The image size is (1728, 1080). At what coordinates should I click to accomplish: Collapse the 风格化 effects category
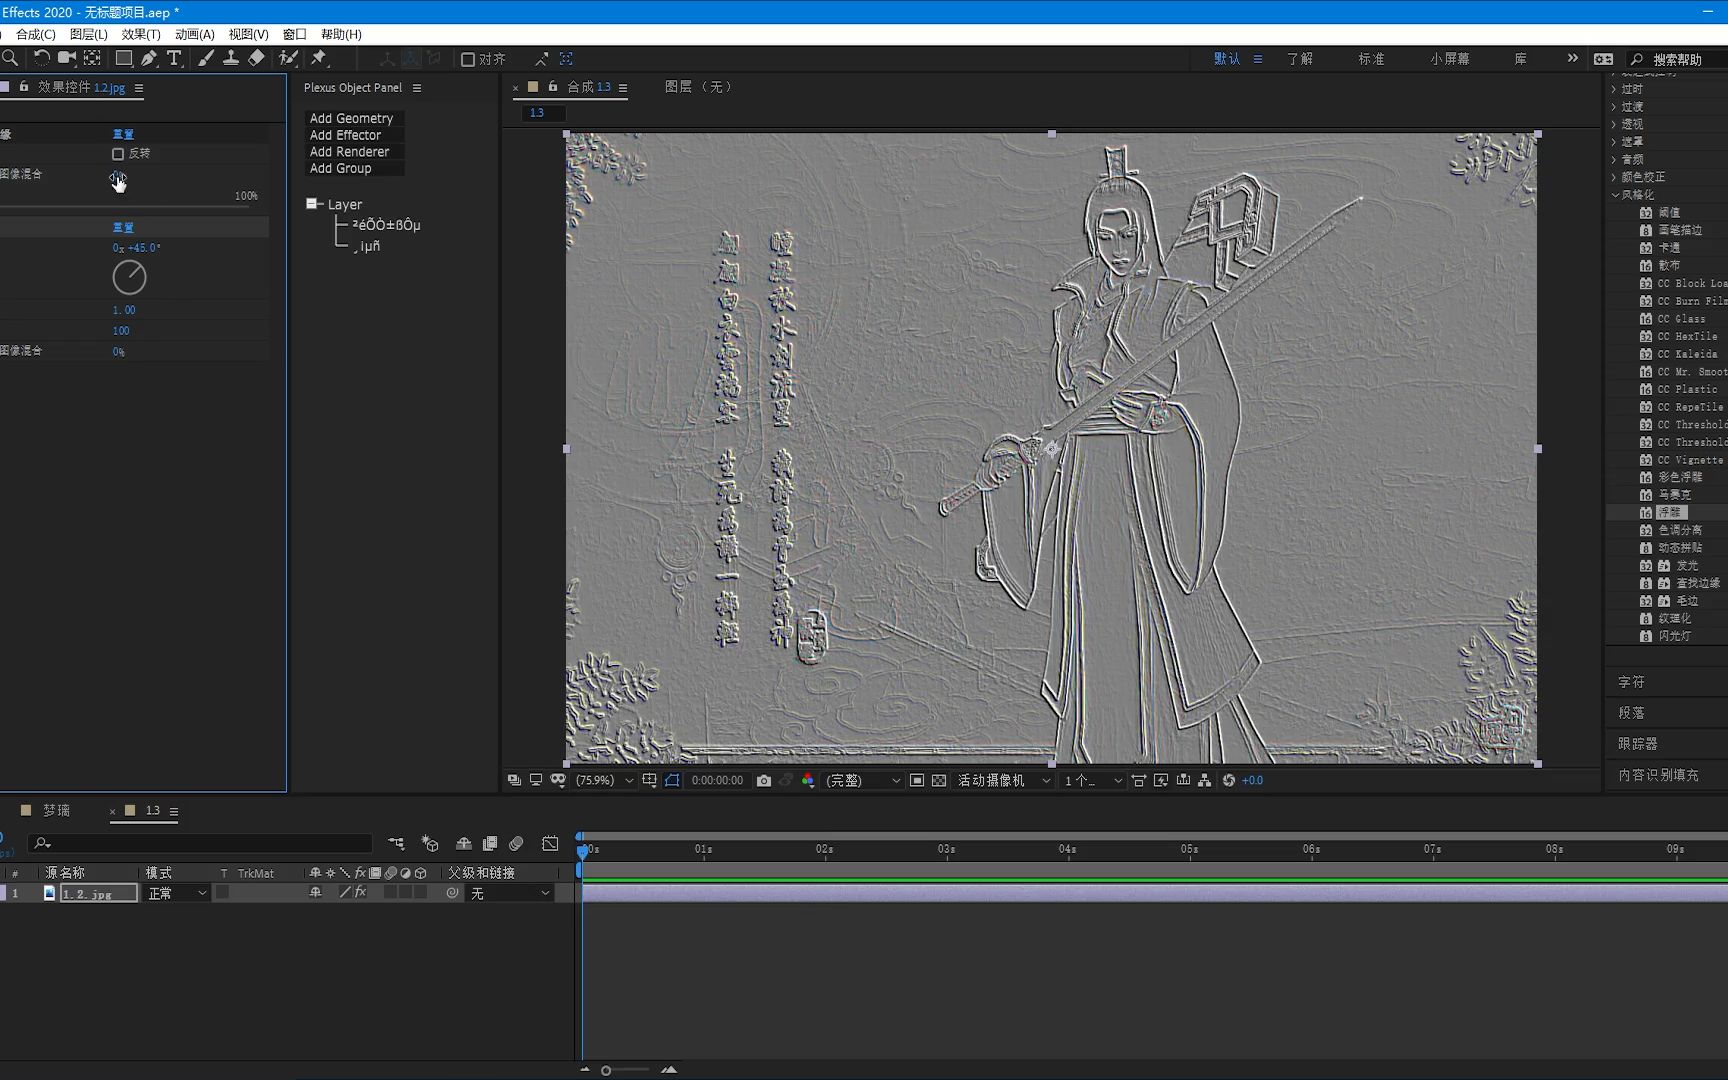(x=1614, y=195)
